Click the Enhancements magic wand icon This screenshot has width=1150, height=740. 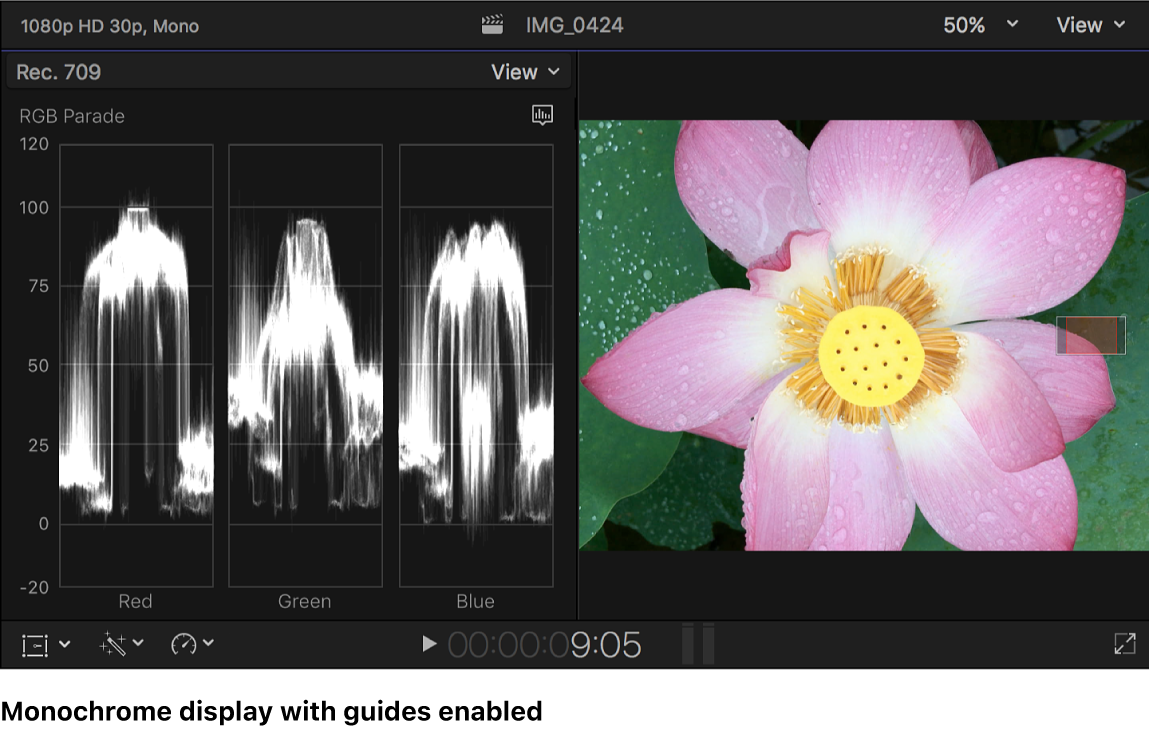113,644
